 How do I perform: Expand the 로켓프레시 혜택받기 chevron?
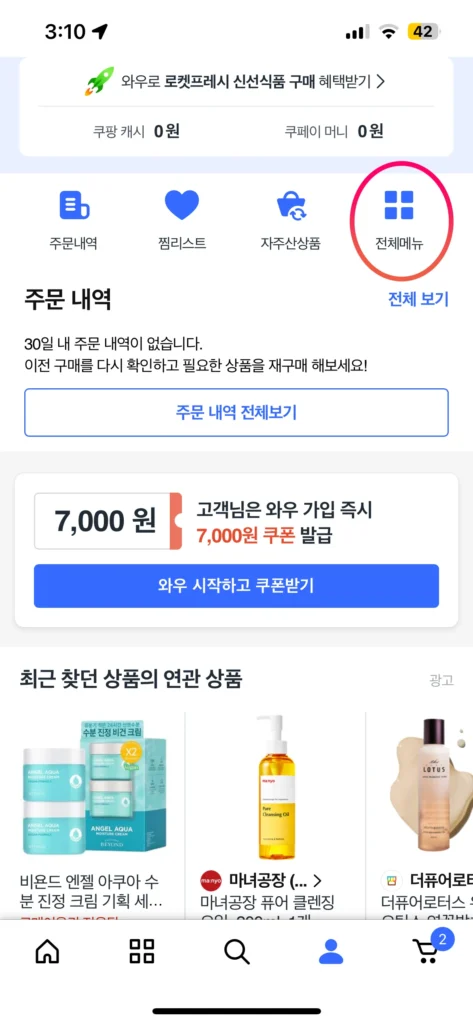[x=380, y=82]
